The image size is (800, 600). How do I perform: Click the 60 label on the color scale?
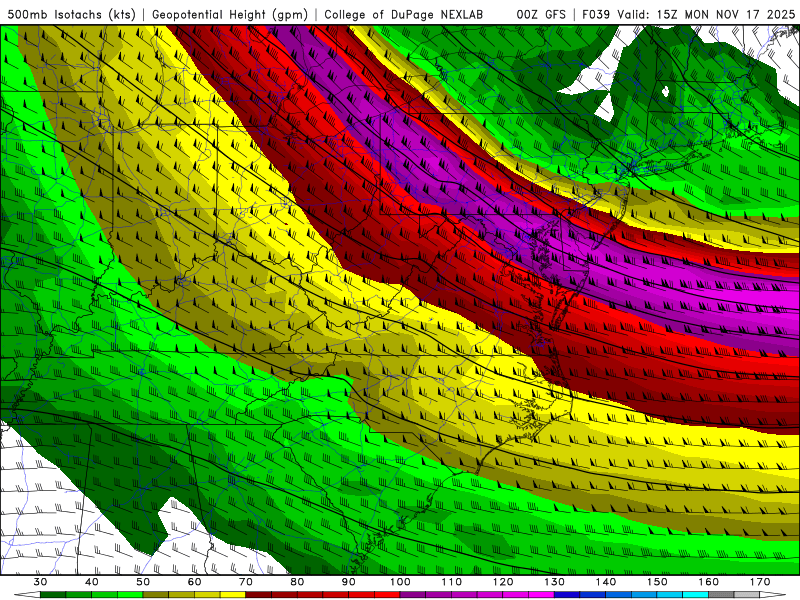pyautogui.click(x=194, y=582)
